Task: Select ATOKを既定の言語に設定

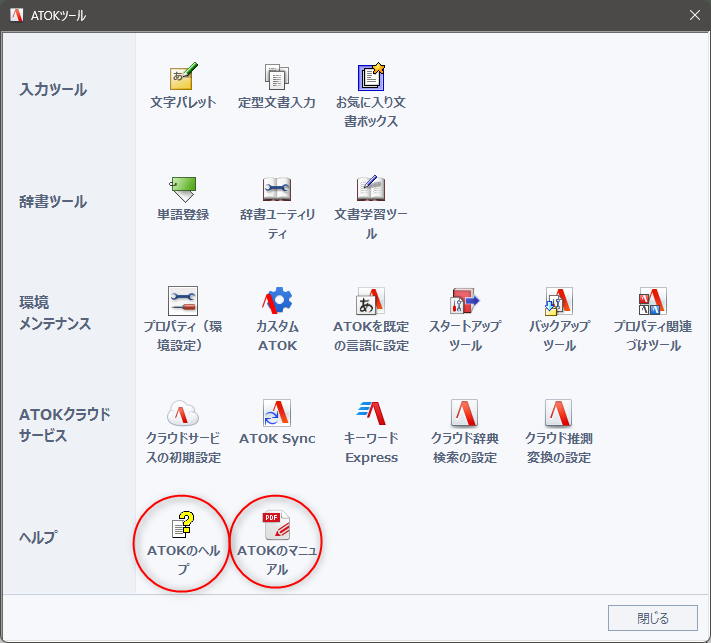Action: (371, 320)
